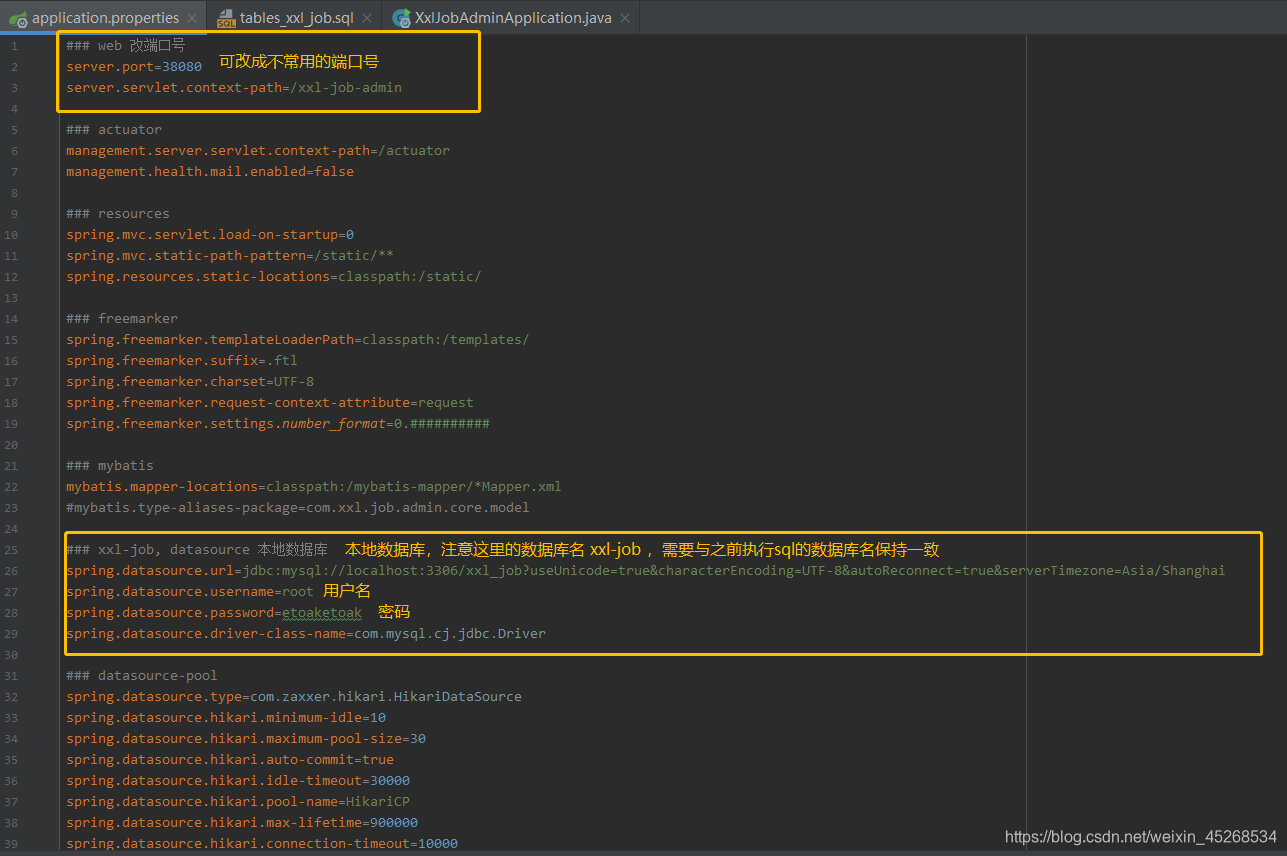
Task: Click the spring.datasource.driver-class-name line
Action: point(306,633)
